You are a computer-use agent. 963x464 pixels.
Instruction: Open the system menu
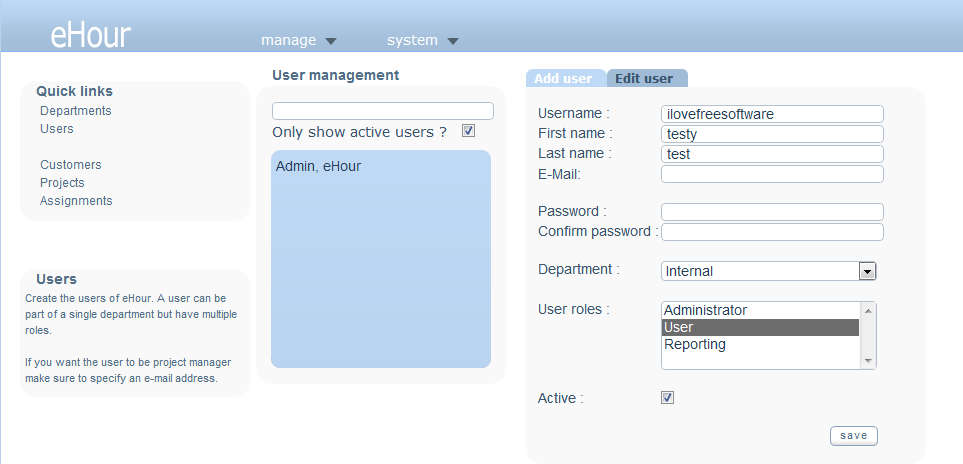click(422, 41)
